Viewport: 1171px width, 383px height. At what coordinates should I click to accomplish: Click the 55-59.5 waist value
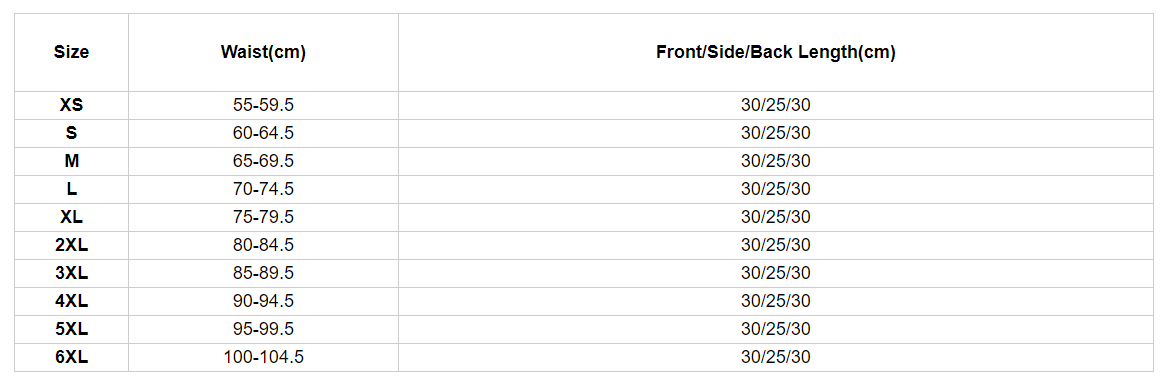tap(263, 105)
